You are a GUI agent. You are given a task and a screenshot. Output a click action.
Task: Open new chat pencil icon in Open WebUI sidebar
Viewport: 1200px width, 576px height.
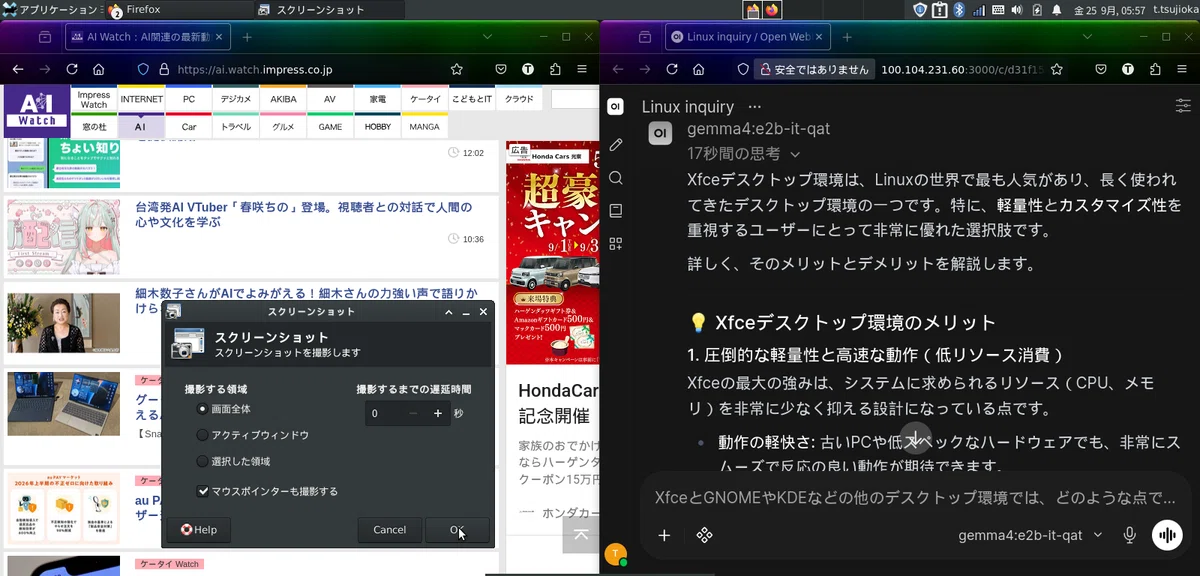coord(616,145)
